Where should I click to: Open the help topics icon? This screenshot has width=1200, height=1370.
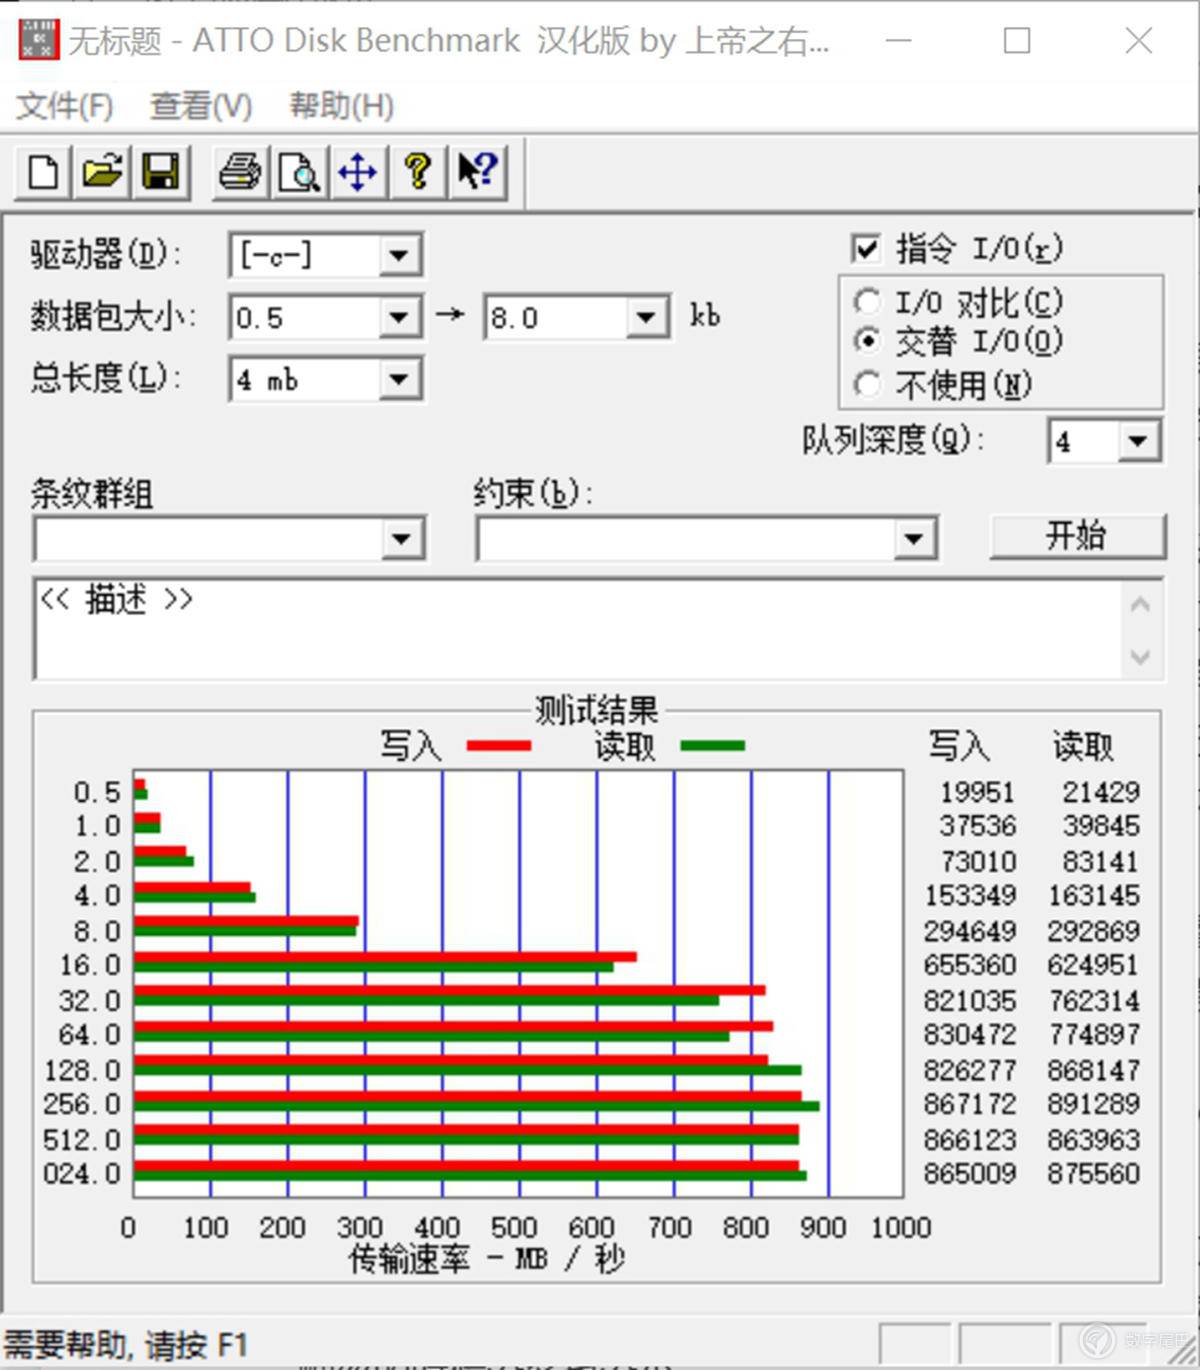tap(417, 172)
